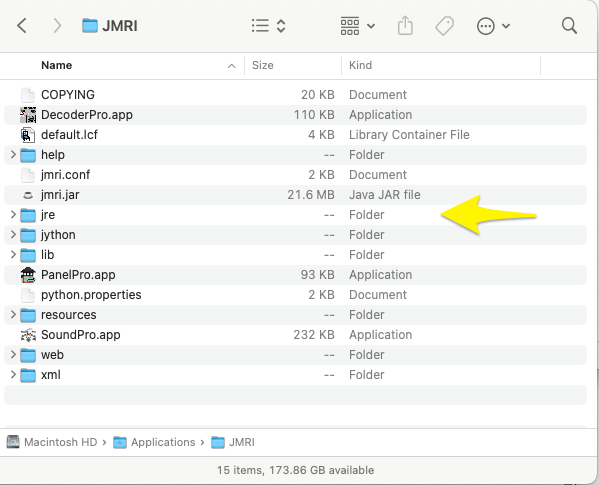This screenshot has height=485, width=599.
Task: Click the SoundPro.app icon
Action: coord(28,335)
